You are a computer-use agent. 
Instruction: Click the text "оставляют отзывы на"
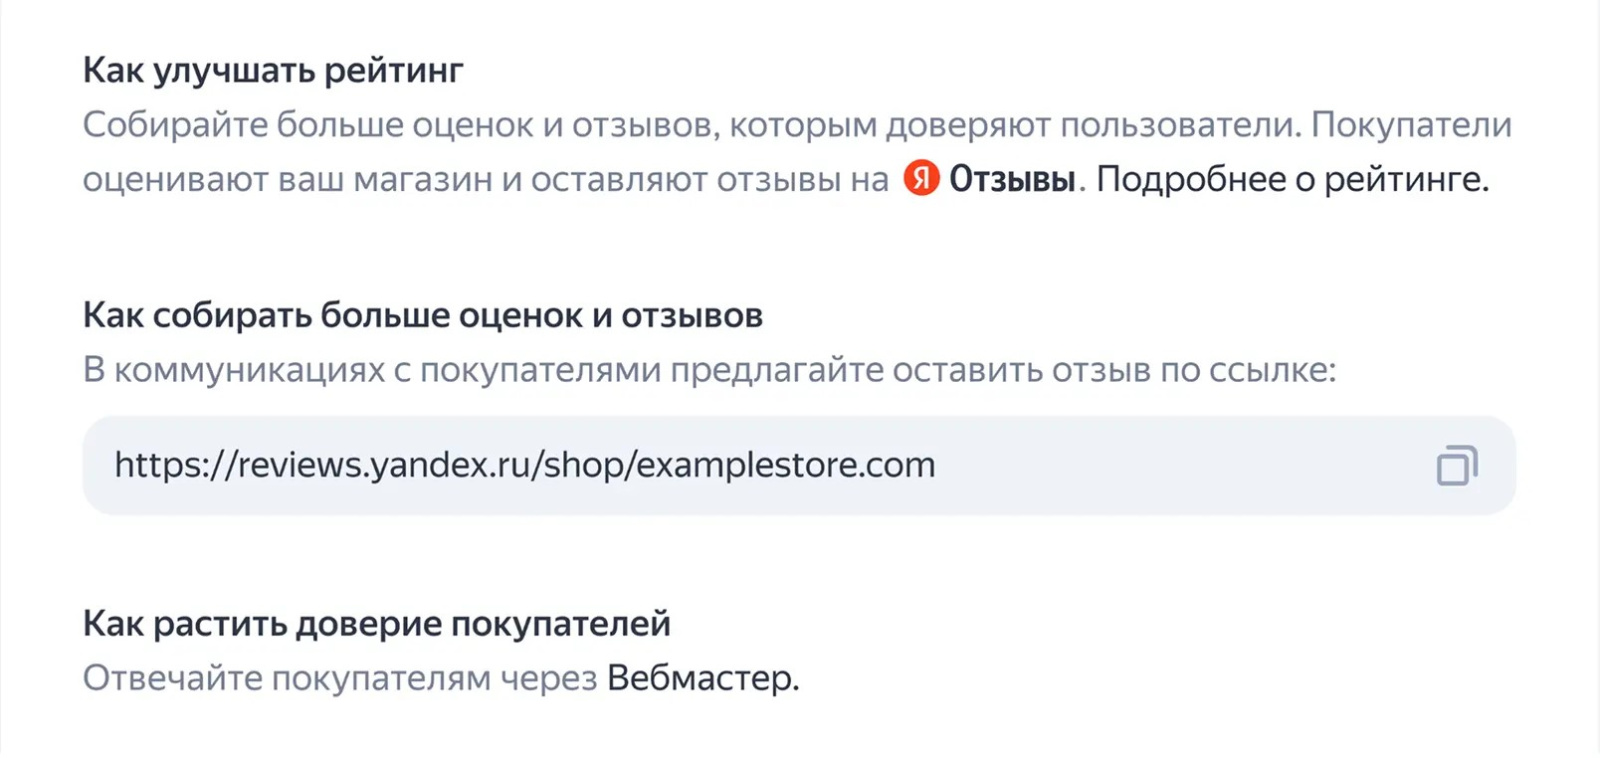710,180
